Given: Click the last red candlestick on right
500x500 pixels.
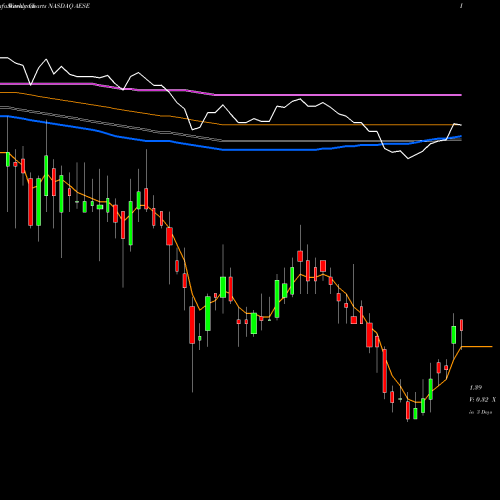Looking at the screenshot, I should [x=462, y=325].
